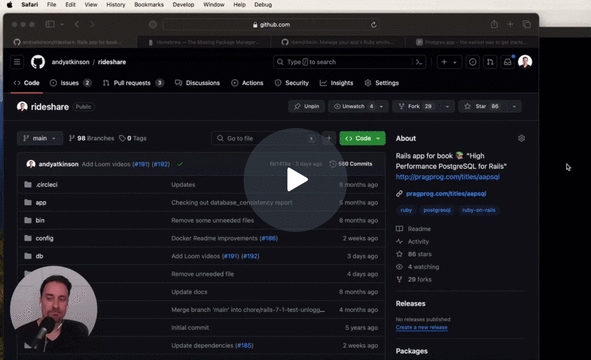The height and width of the screenshot is (360, 591).
Task: Expand the create new dropdown caret
Action: (x=455, y=62)
